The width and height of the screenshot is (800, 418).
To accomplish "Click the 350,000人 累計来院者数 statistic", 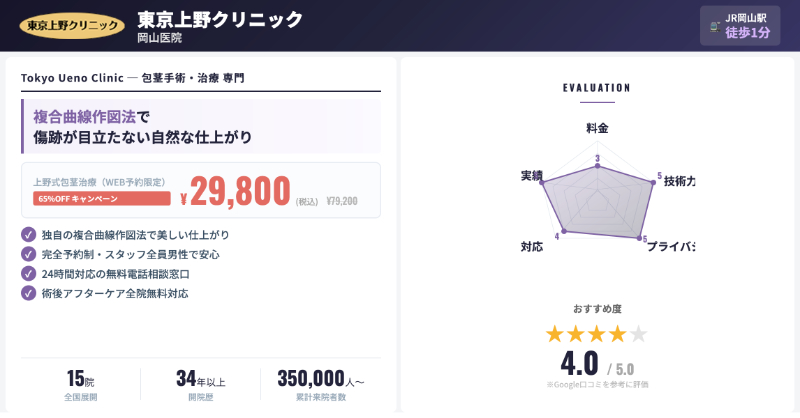I will coord(320,384).
